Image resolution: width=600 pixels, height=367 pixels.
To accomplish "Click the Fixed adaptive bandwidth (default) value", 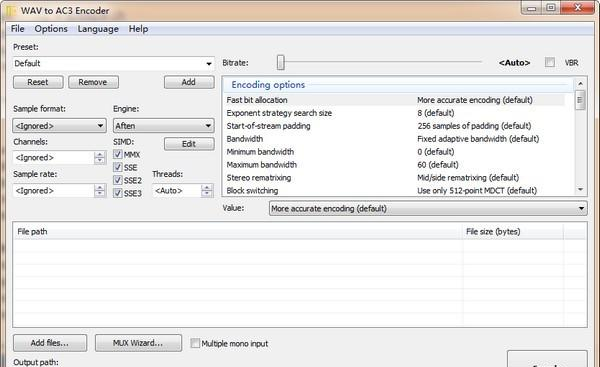I will pos(478,139).
